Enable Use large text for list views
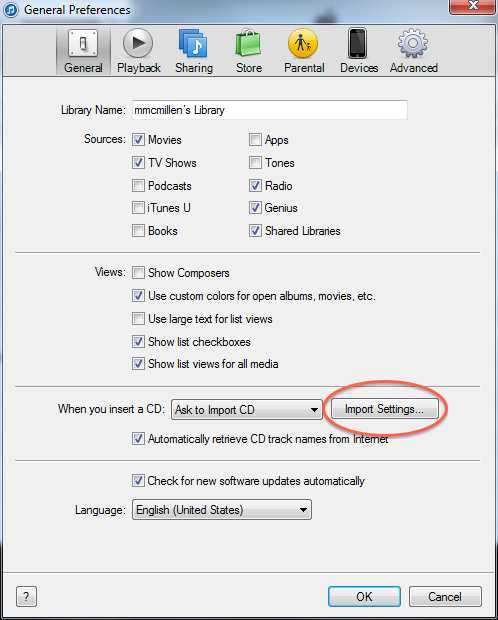This screenshot has height=620, width=498. point(138,319)
